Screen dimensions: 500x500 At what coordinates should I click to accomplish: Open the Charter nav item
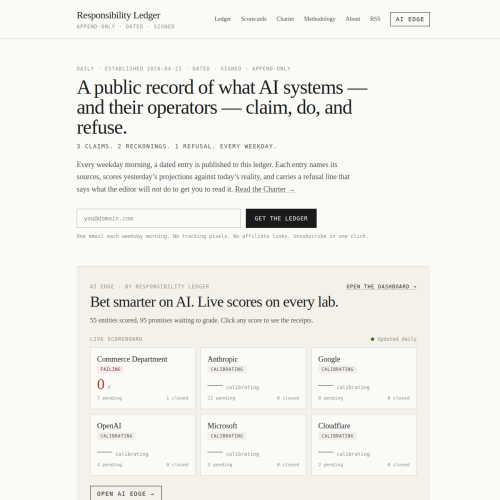click(x=285, y=19)
